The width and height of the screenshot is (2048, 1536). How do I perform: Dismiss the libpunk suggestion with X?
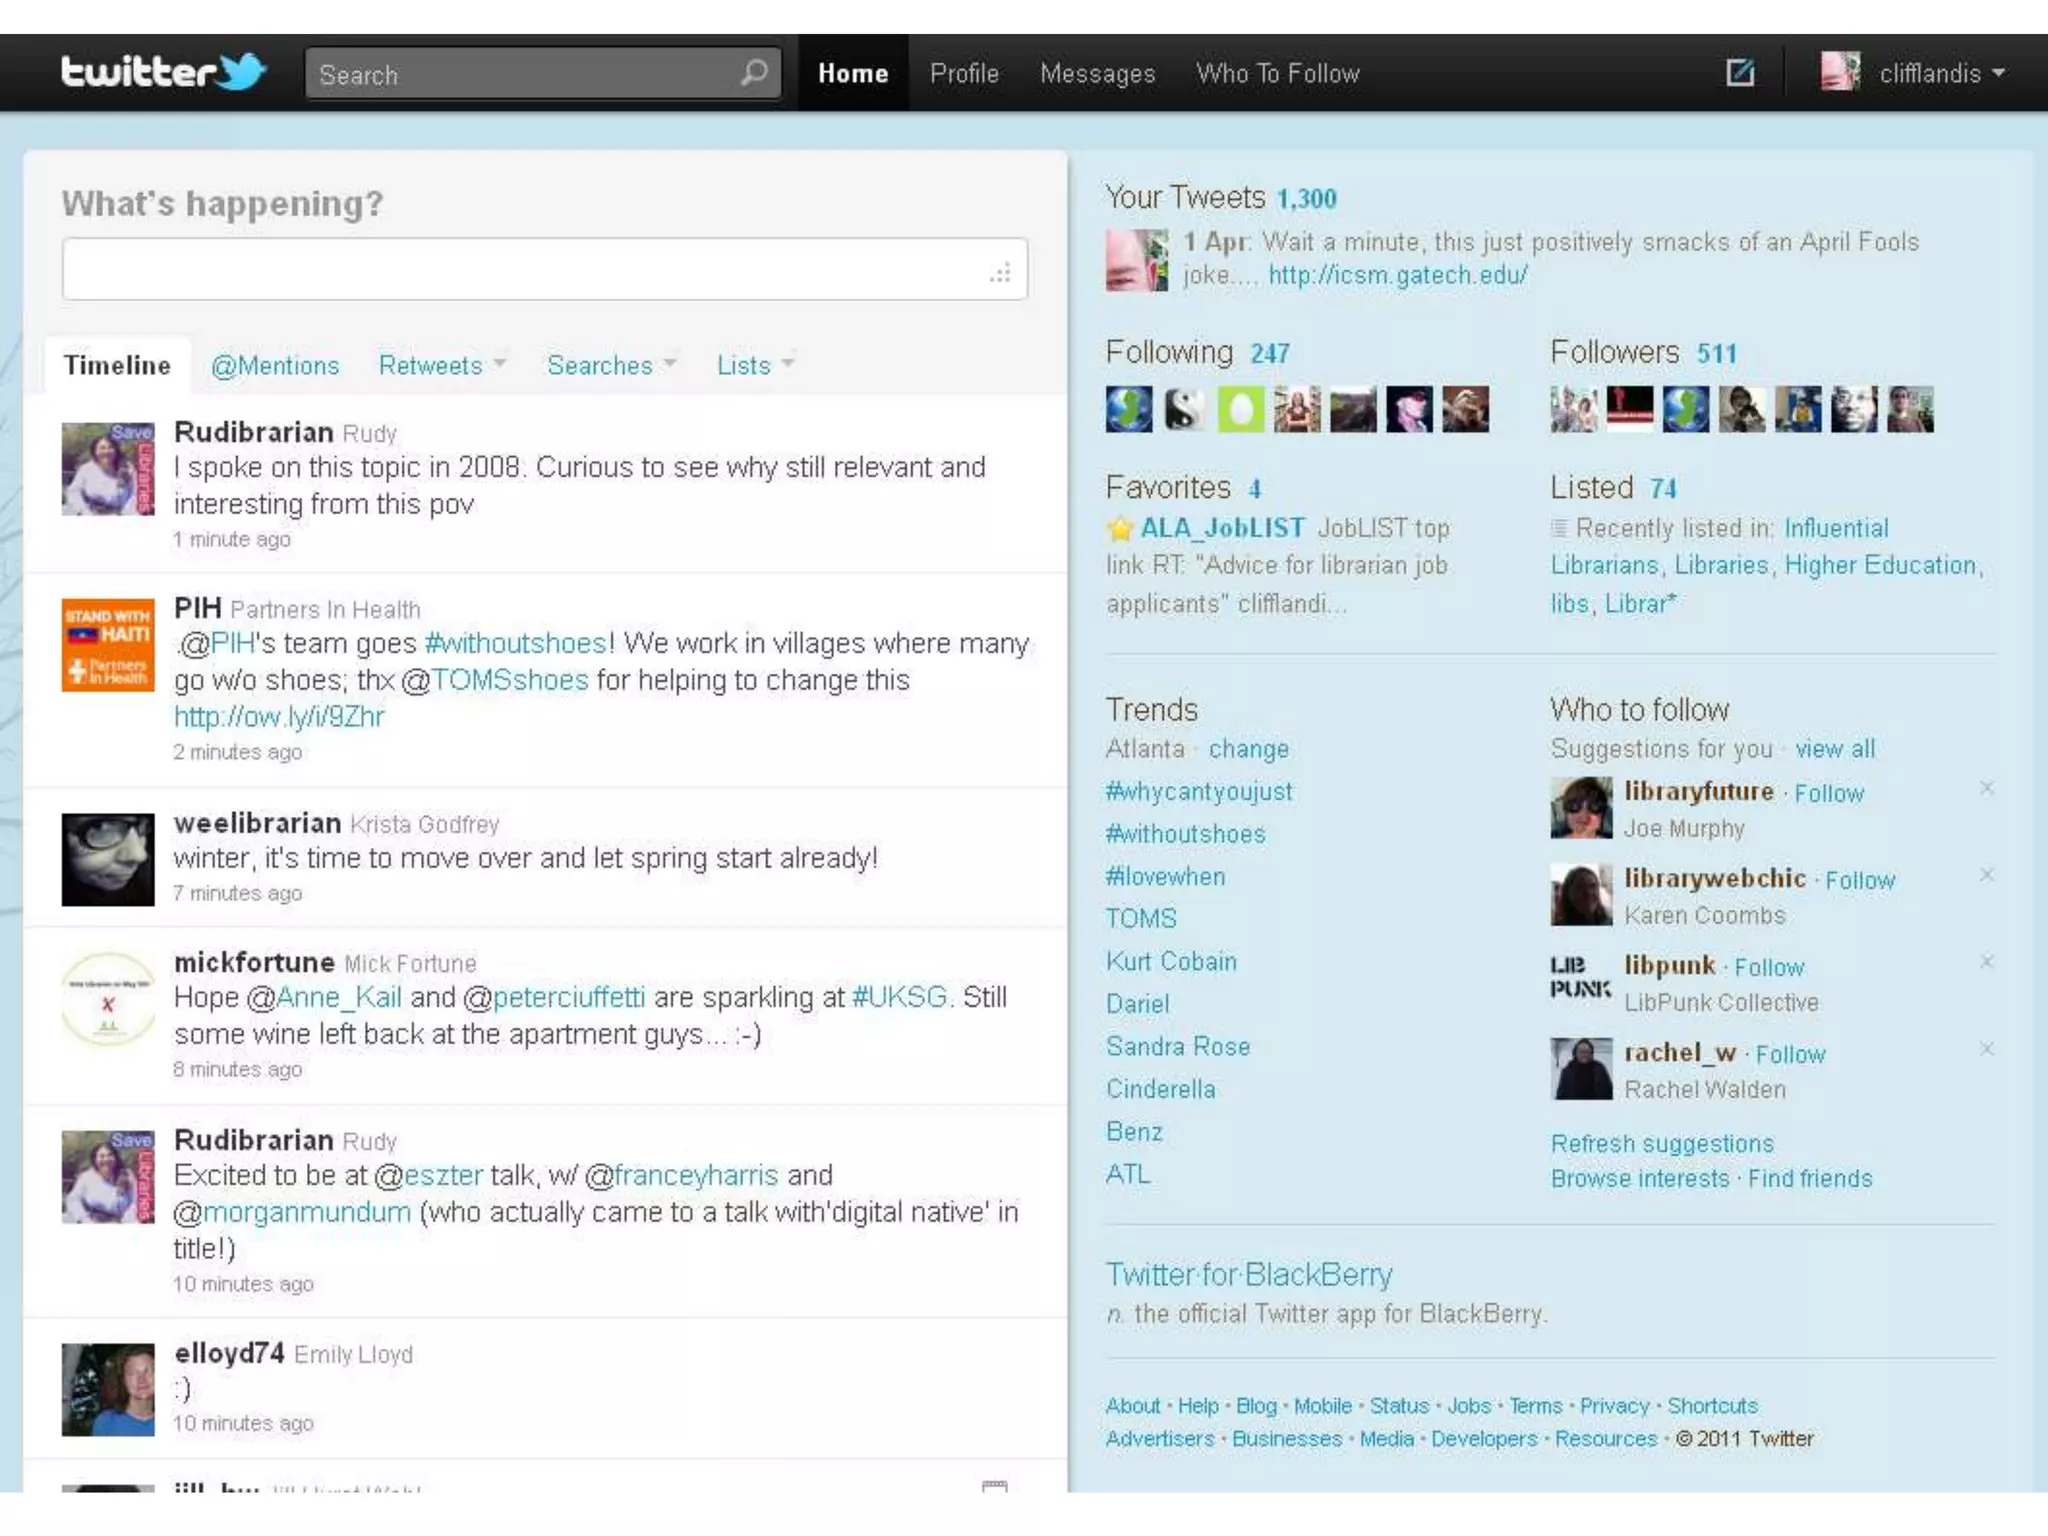tap(1986, 962)
